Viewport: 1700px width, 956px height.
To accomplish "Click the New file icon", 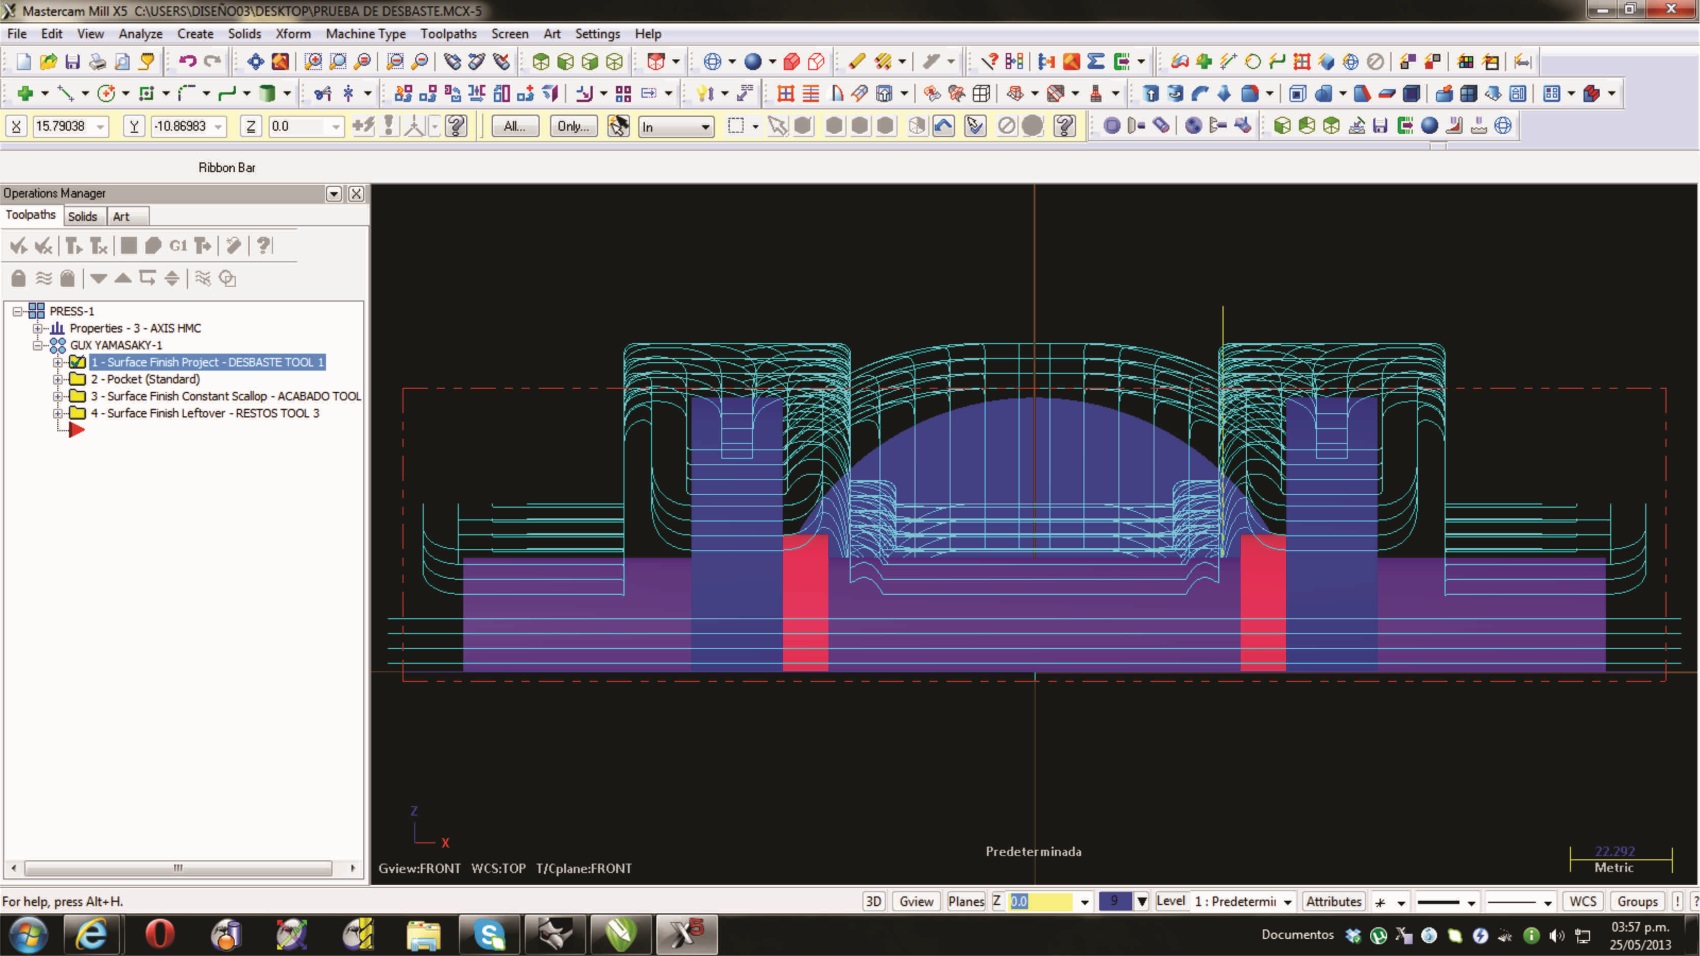I will (x=23, y=61).
